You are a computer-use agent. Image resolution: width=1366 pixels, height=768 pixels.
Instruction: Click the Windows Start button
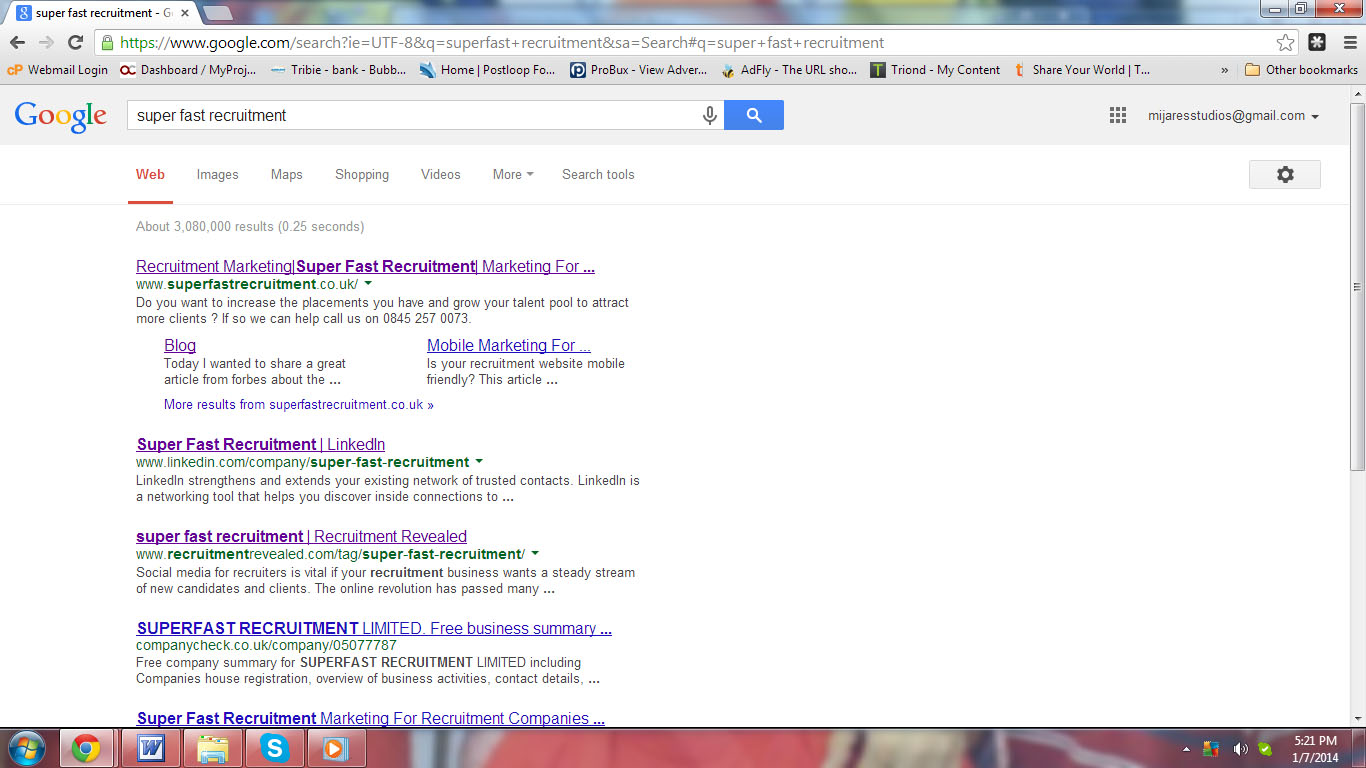tap(27, 748)
